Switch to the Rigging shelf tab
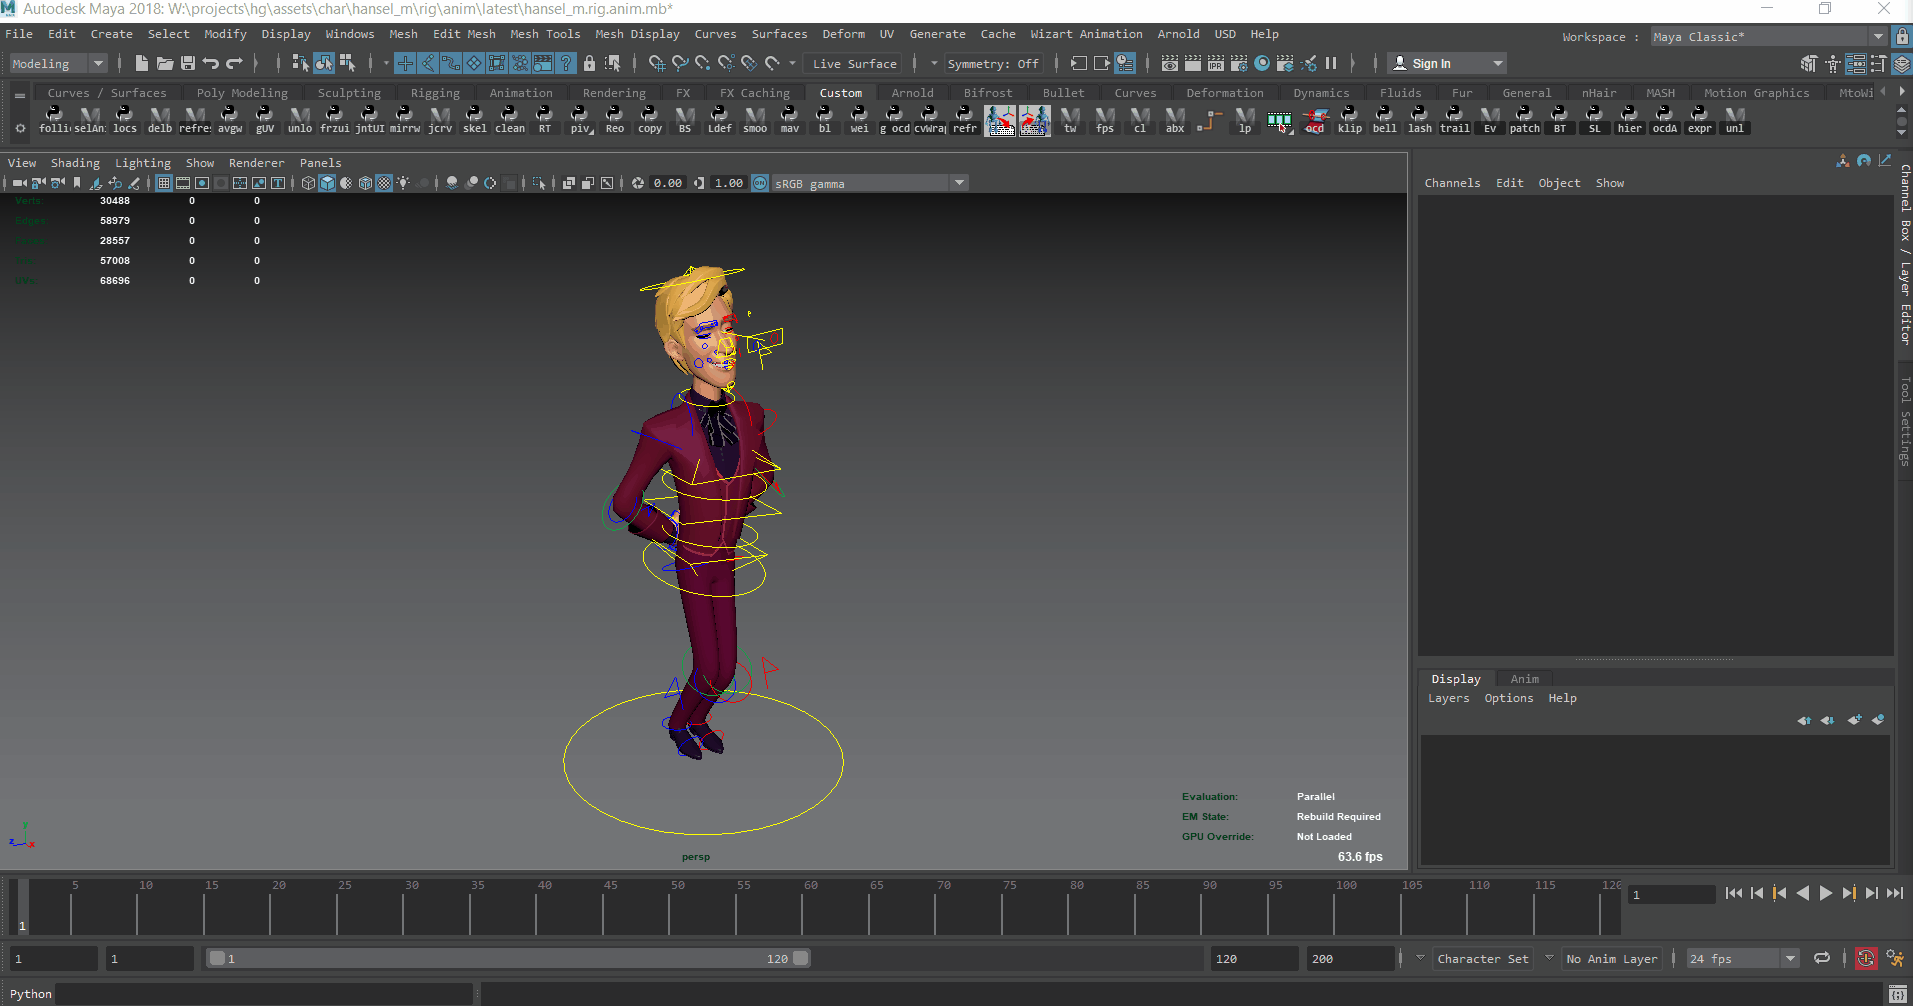 435,93
